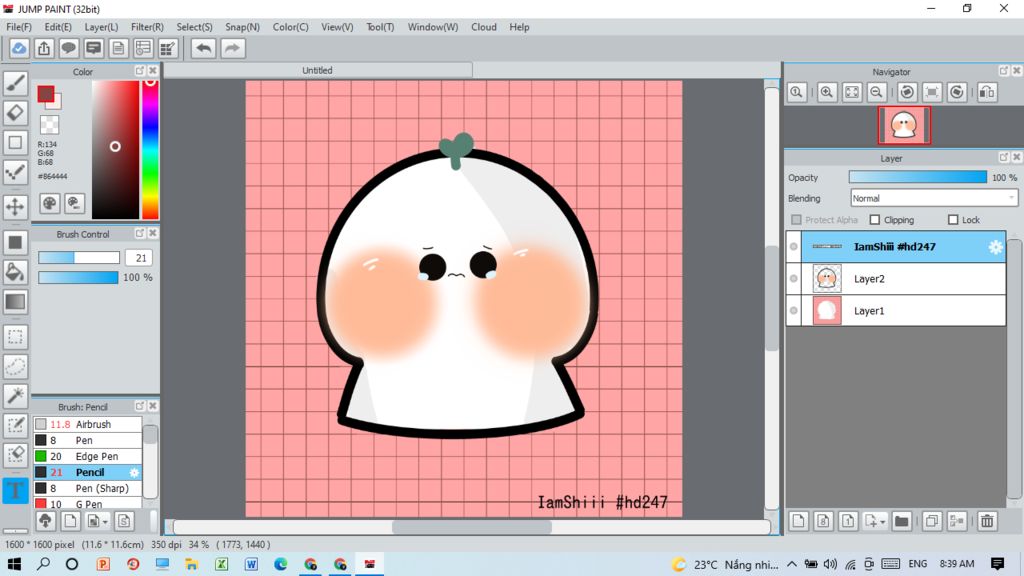The width and height of the screenshot is (1024, 576).
Task: Rotate canvas left in Navigator
Action: 907,92
